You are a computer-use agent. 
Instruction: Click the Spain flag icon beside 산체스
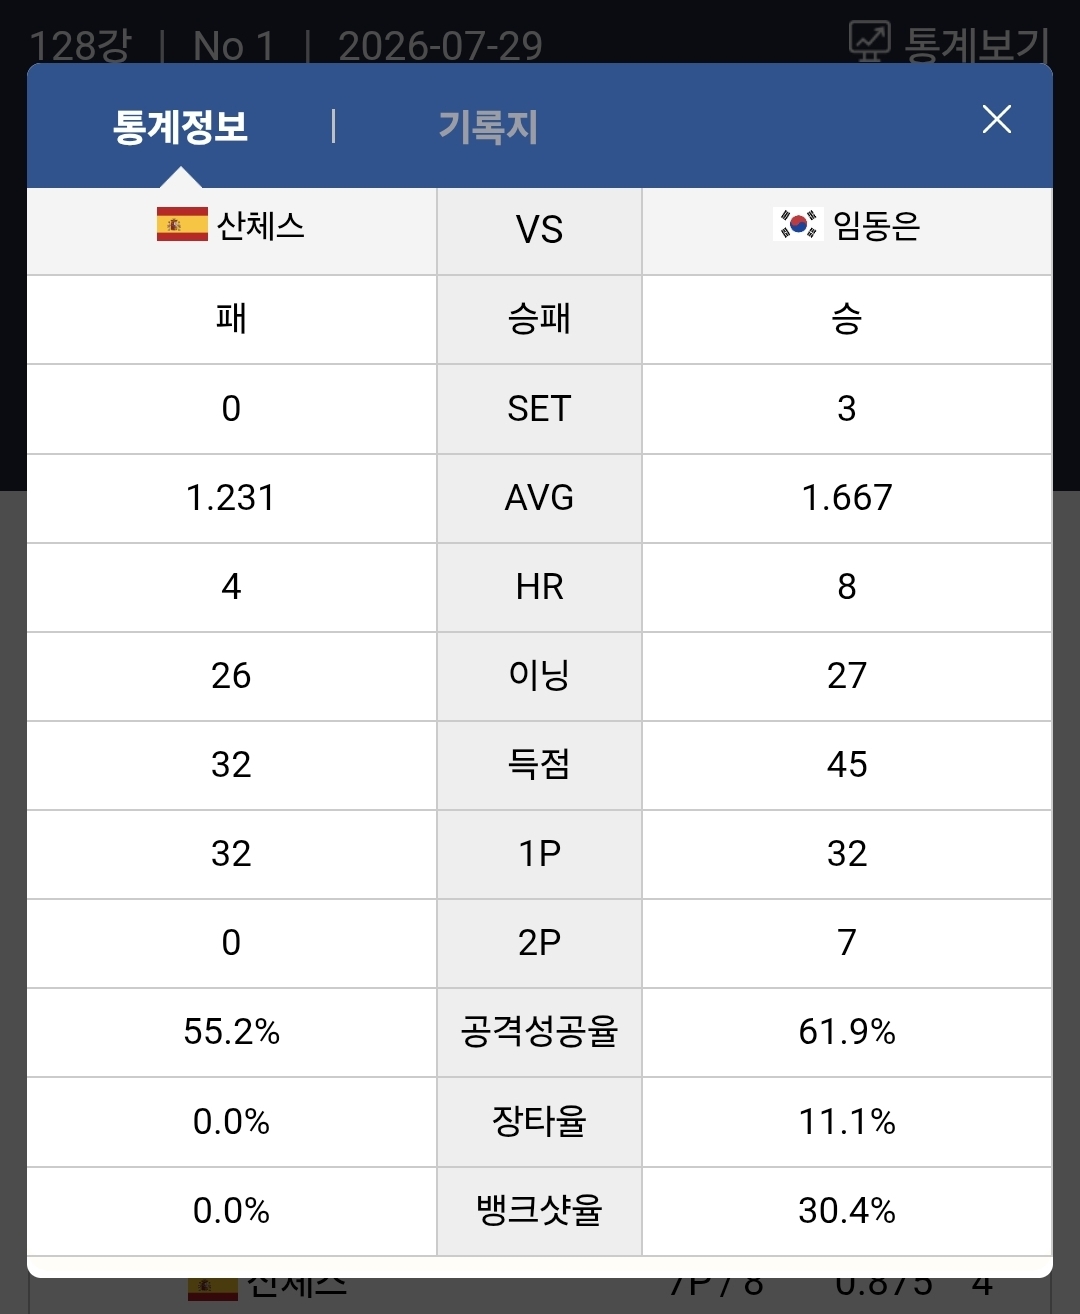(x=182, y=224)
